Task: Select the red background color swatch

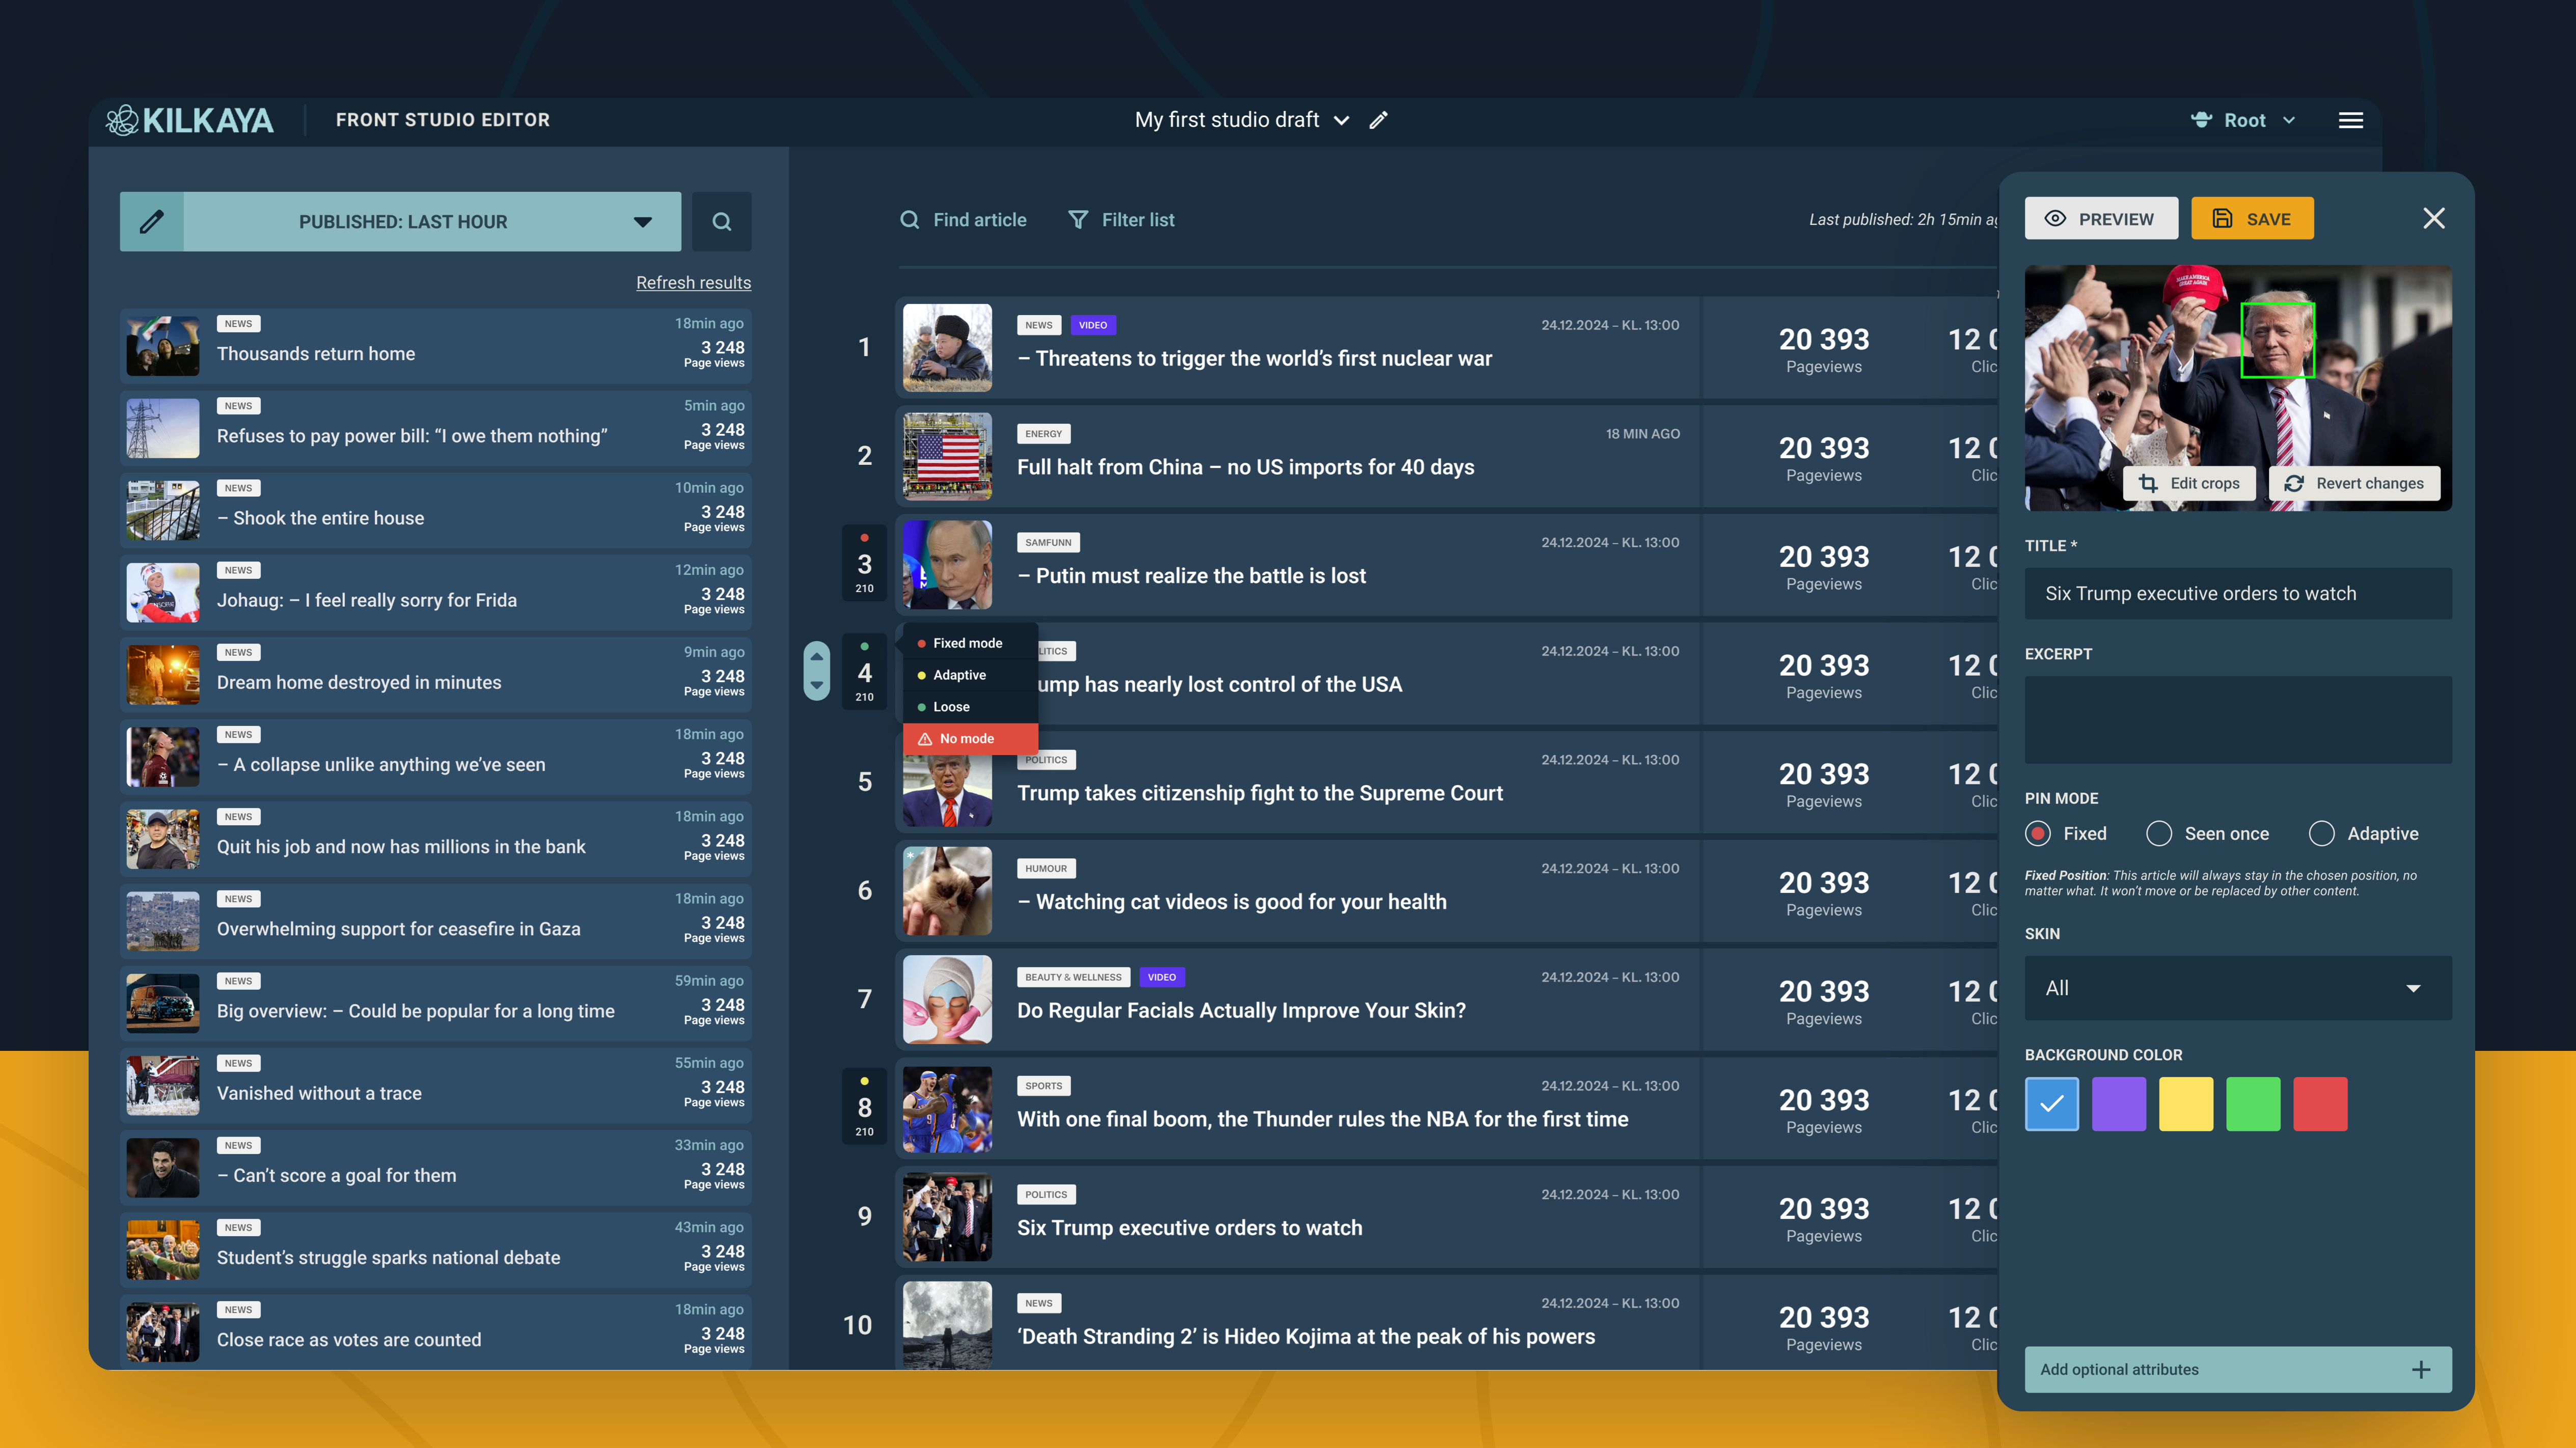Action: tap(2319, 1104)
